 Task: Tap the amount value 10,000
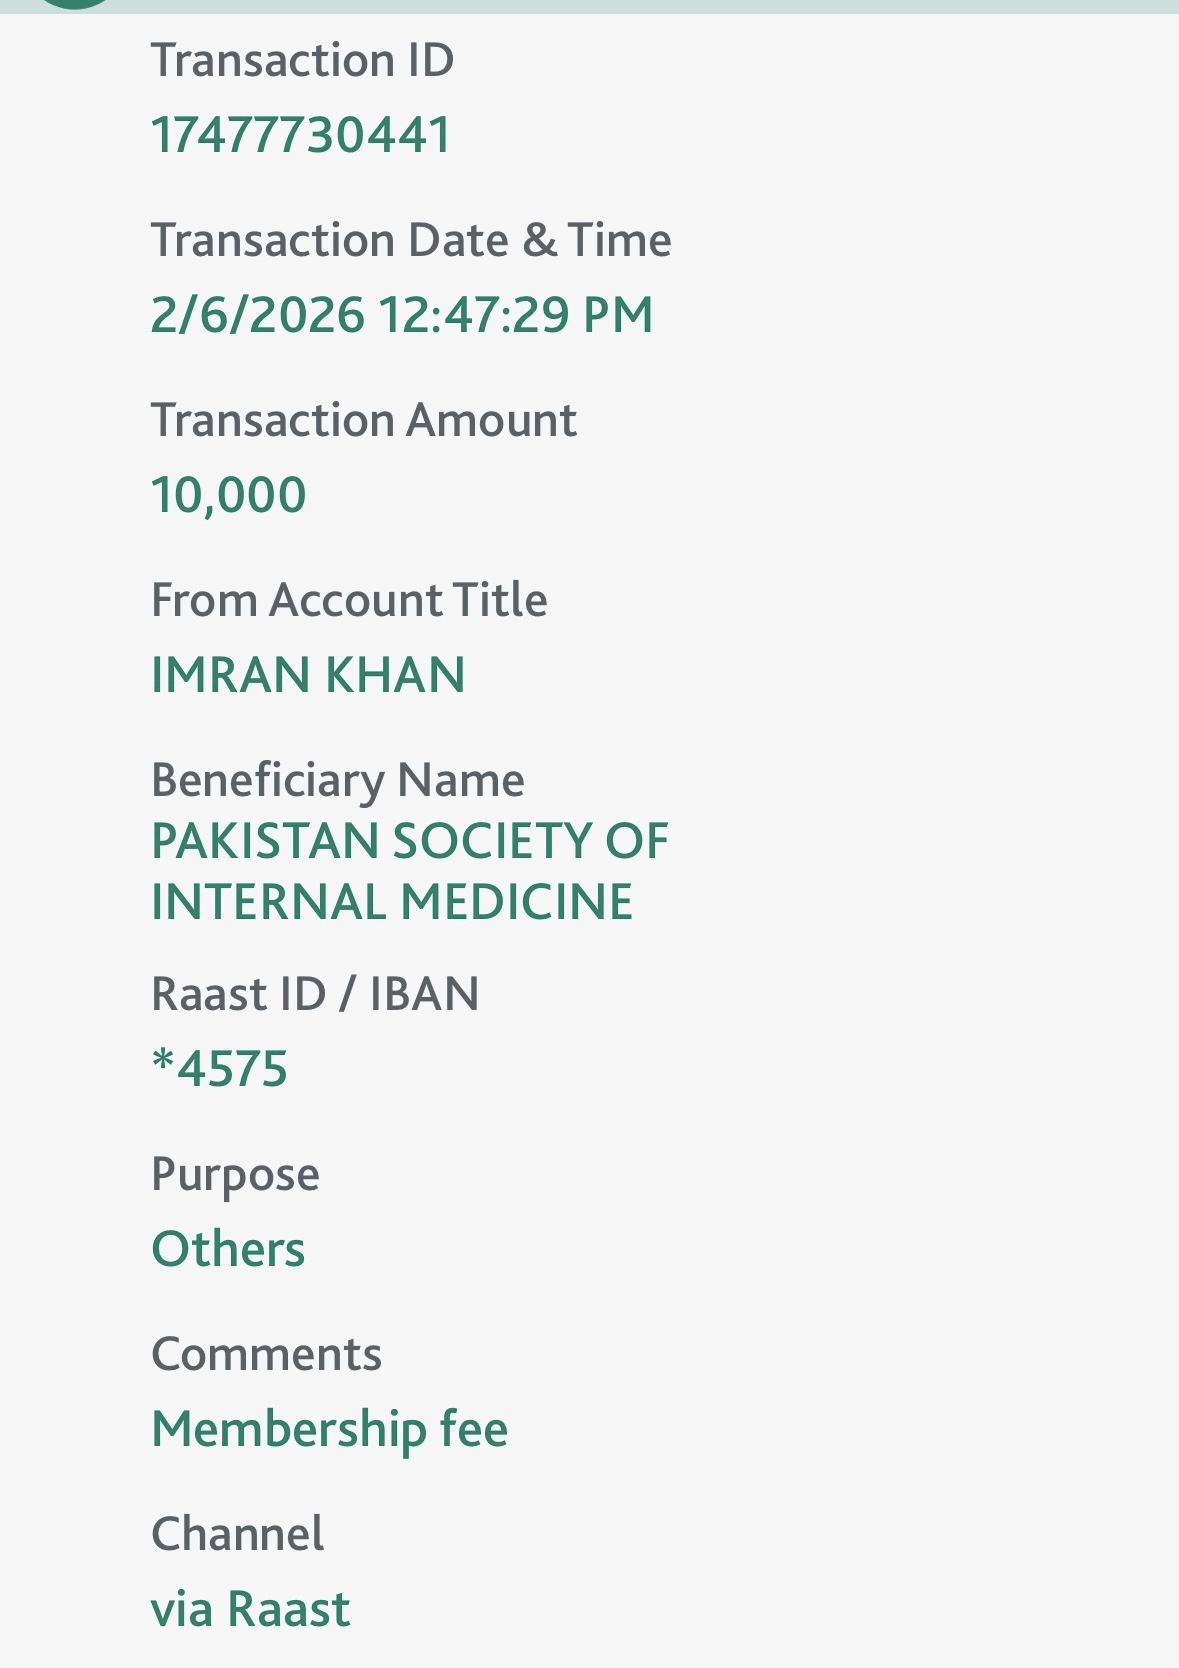228,496
